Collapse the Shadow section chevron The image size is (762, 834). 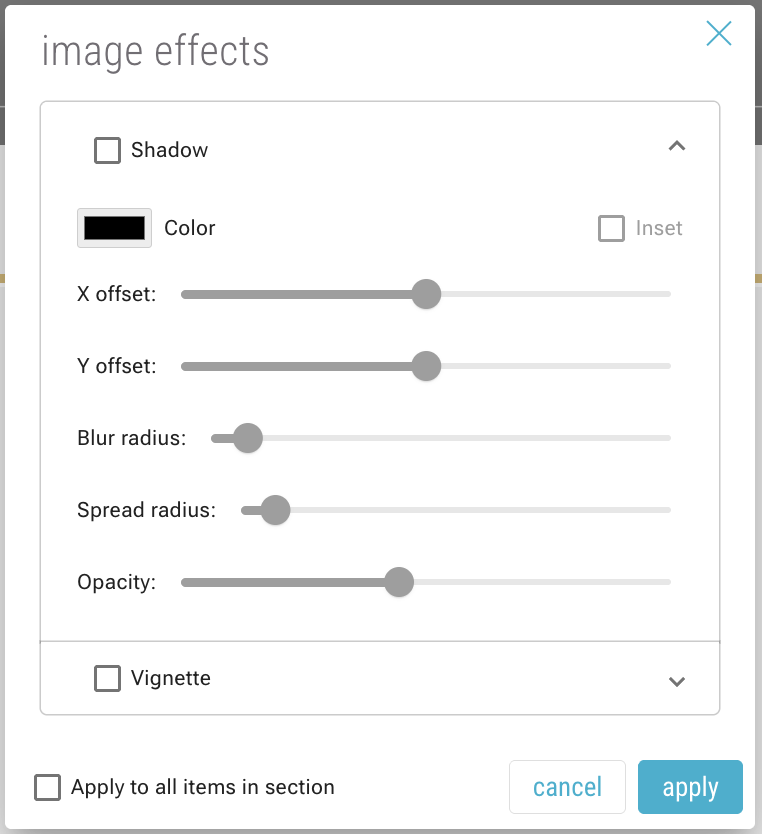pyautogui.click(x=677, y=146)
